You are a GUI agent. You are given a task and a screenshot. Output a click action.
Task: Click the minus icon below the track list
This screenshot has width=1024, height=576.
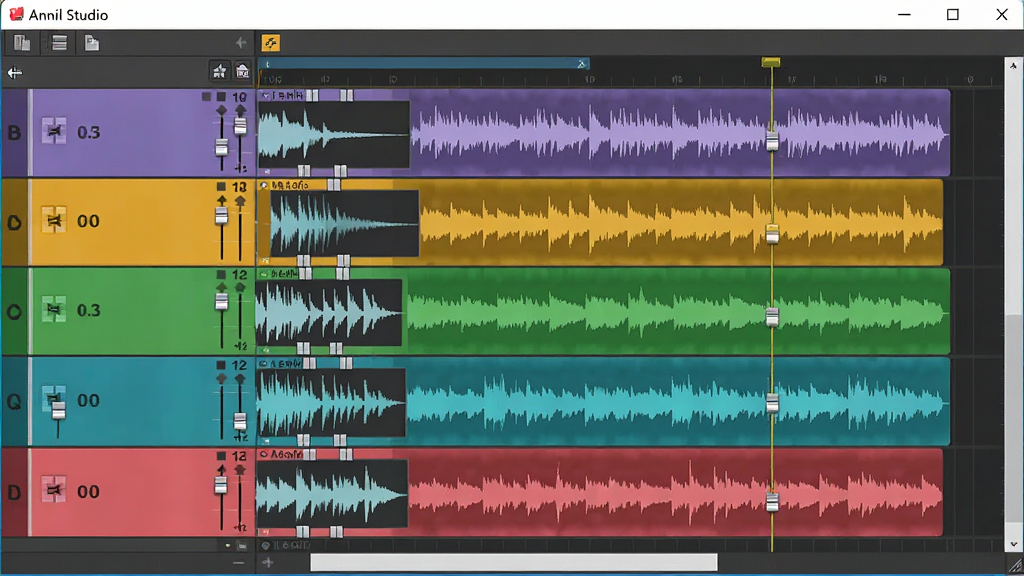[x=238, y=562]
